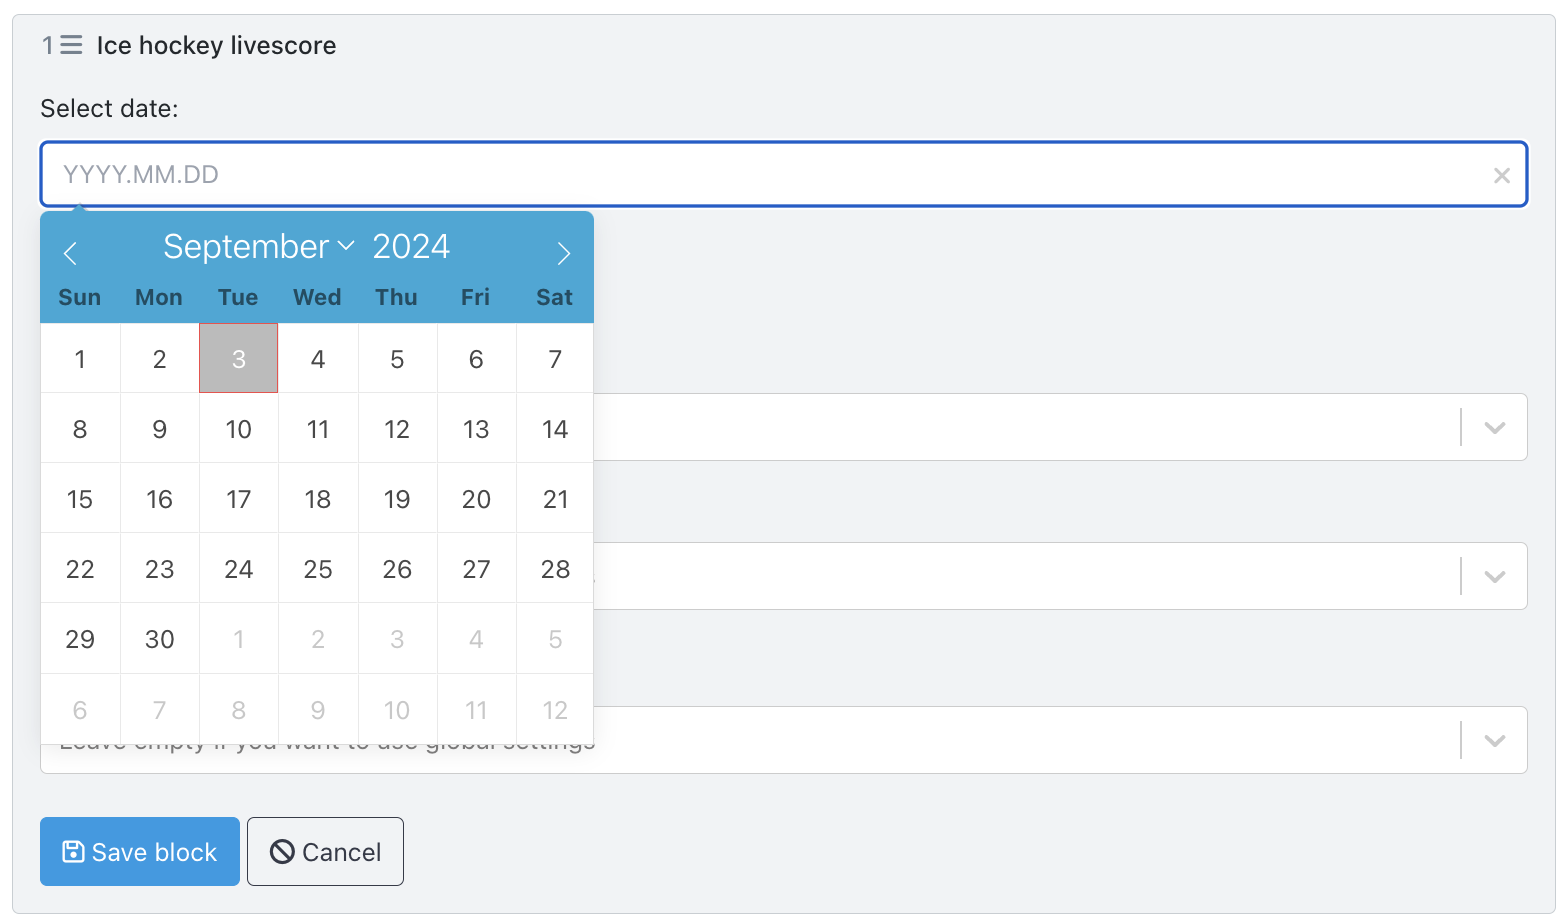The width and height of the screenshot is (1560, 918).
Task: Open the bottom global settings dropdown arrow
Action: click(x=1495, y=740)
